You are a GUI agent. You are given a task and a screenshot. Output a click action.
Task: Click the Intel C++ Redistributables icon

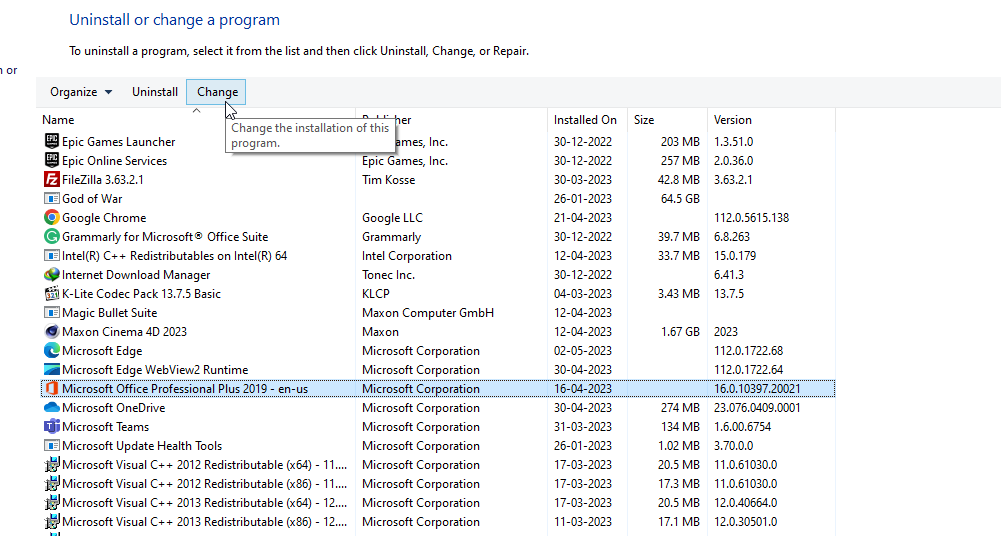point(52,255)
